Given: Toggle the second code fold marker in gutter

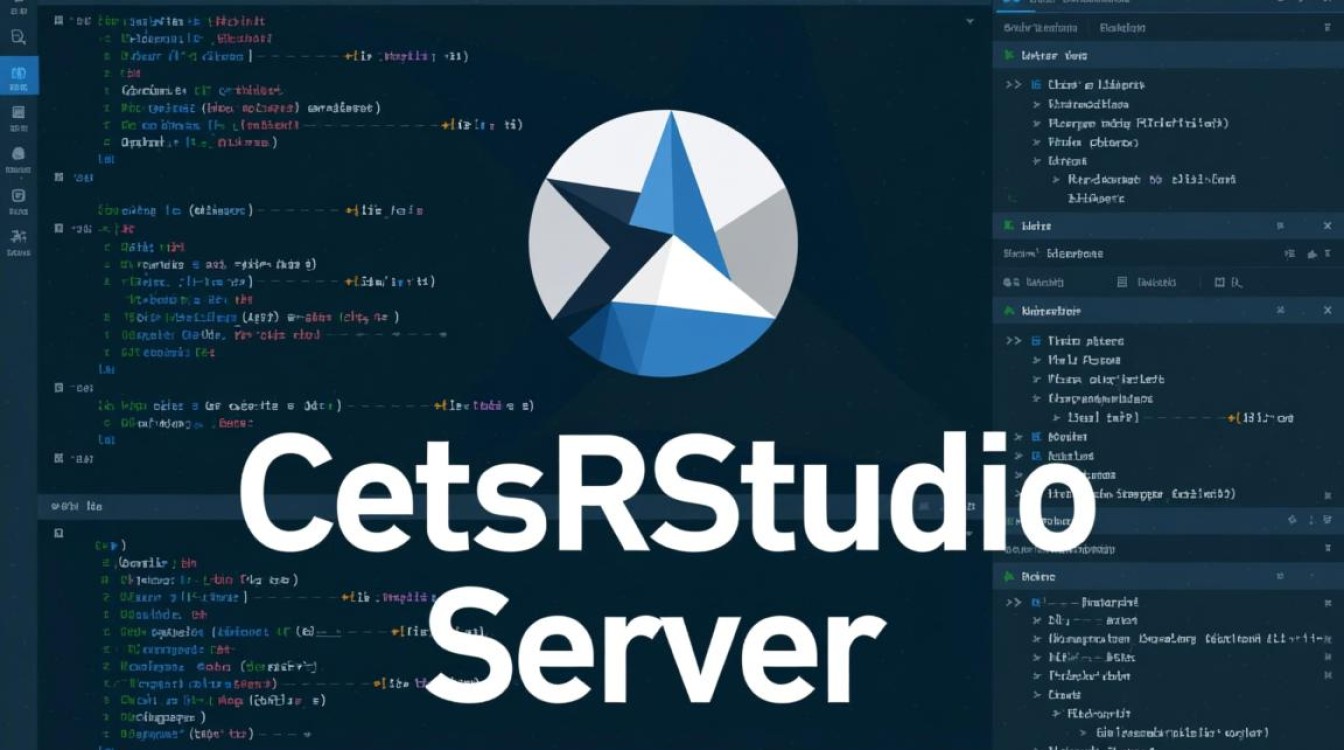Looking at the screenshot, I should pyautogui.click(x=59, y=177).
